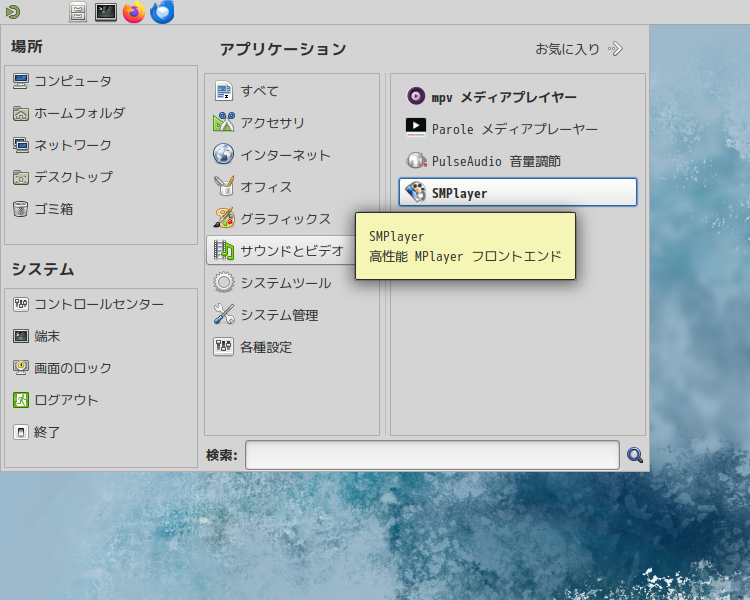Image resolution: width=750 pixels, height=600 pixels.
Task: Open the 各種設定 label
Action: click(x=266, y=347)
